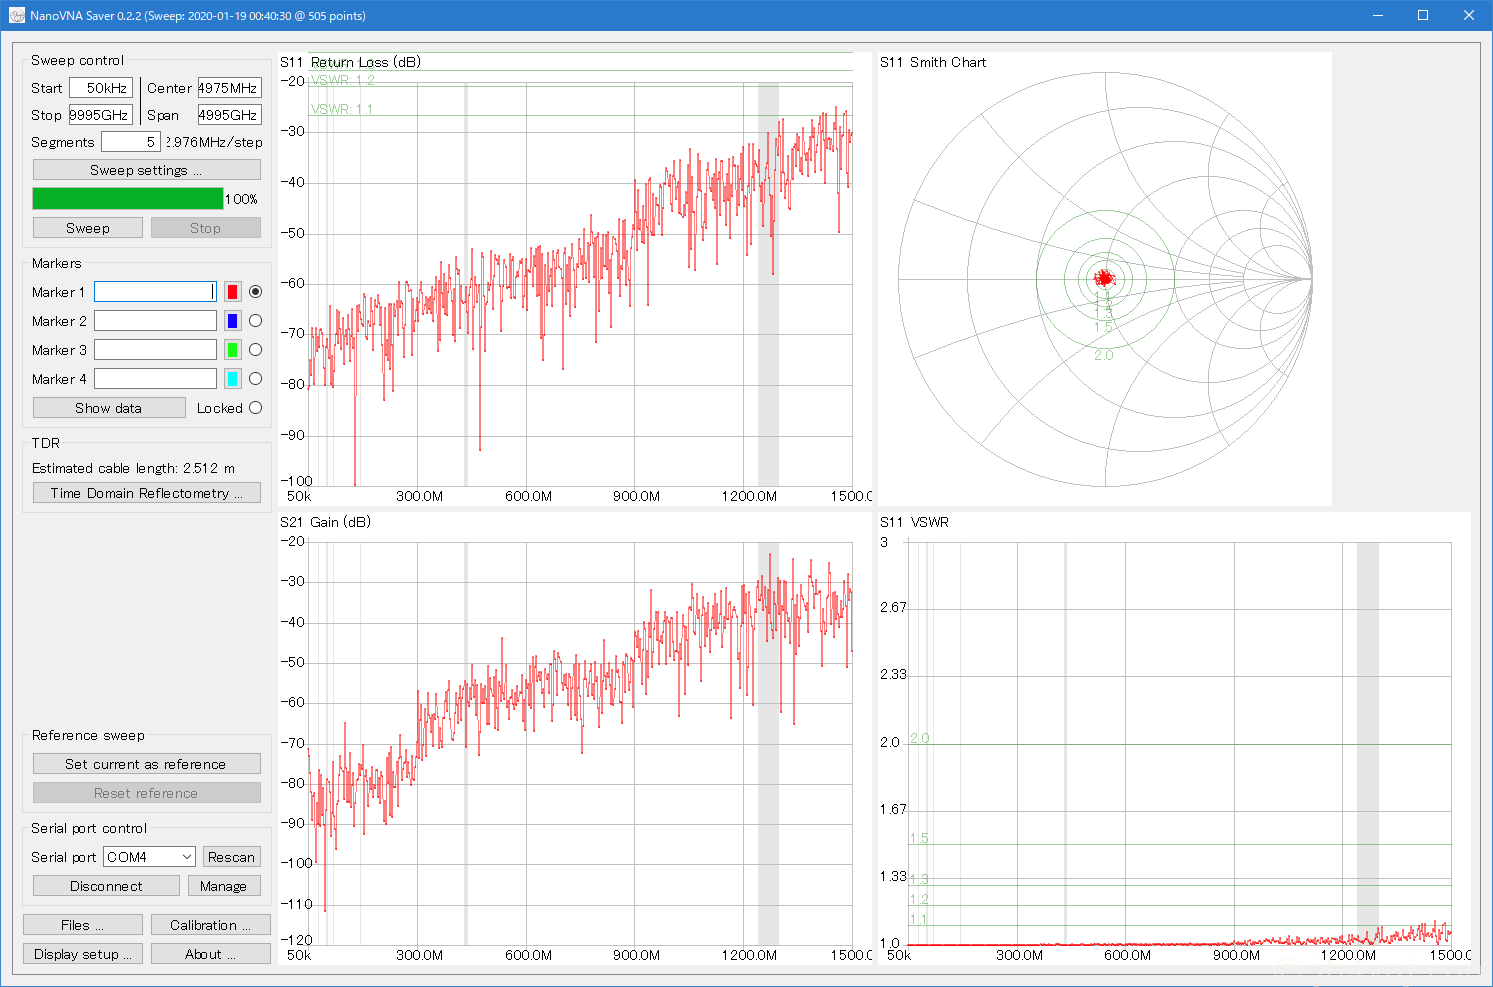The width and height of the screenshot is (1493, 987).
Task: Open Display setup window
Action: 83,954
